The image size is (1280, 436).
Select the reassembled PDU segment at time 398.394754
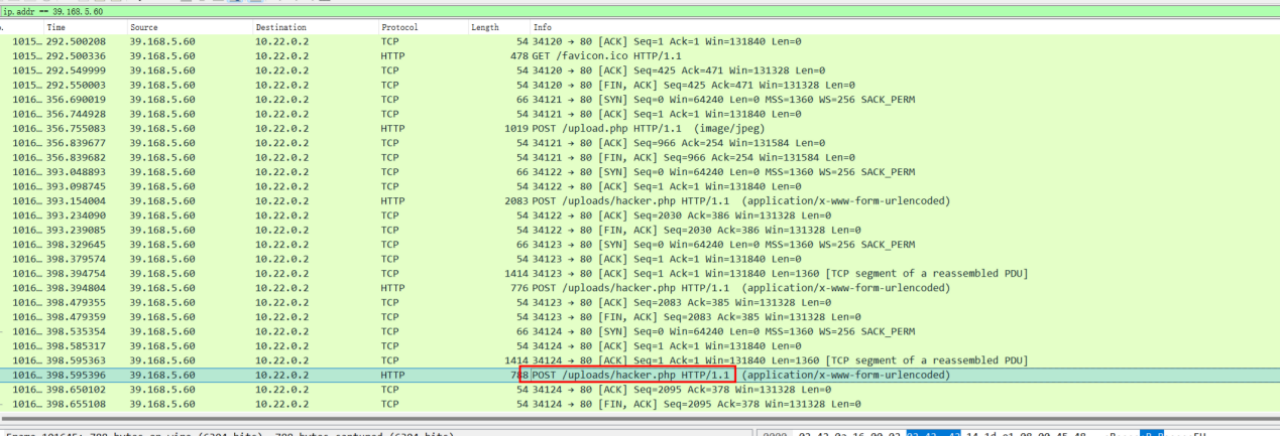(640, 273)
